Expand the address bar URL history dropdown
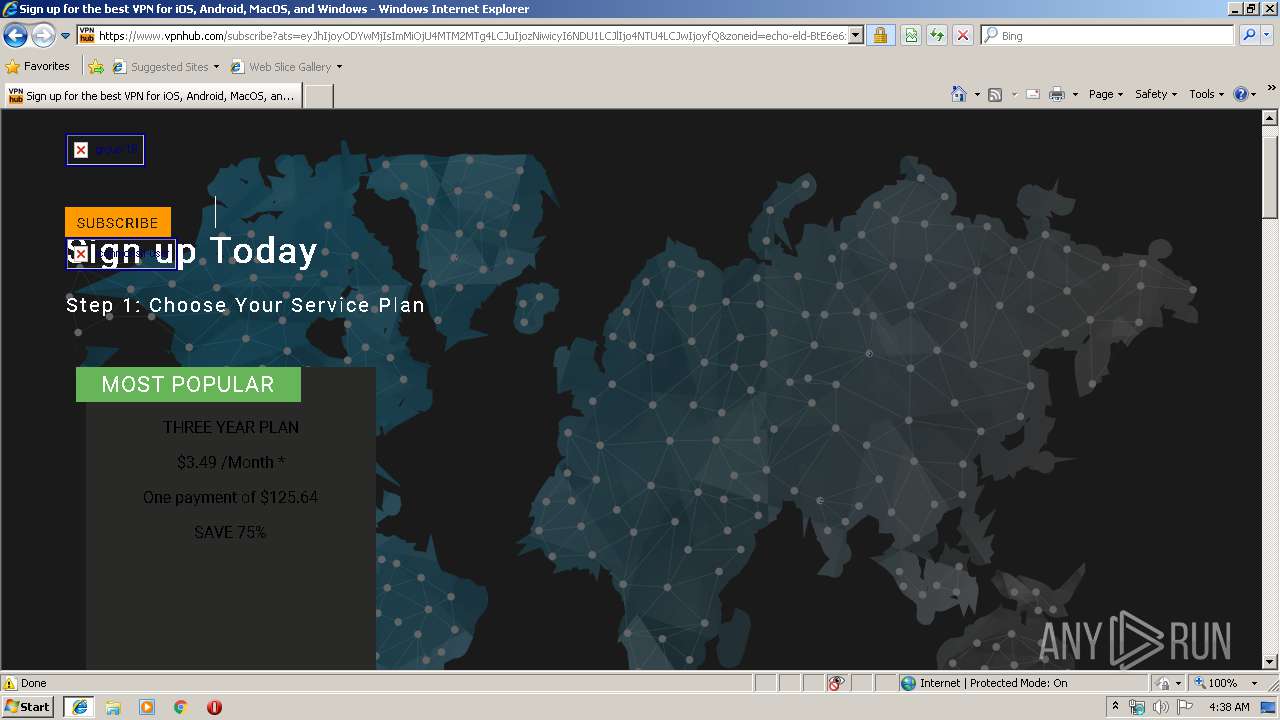The width and height of the screenshot is (1280, 720). (856, 36)
